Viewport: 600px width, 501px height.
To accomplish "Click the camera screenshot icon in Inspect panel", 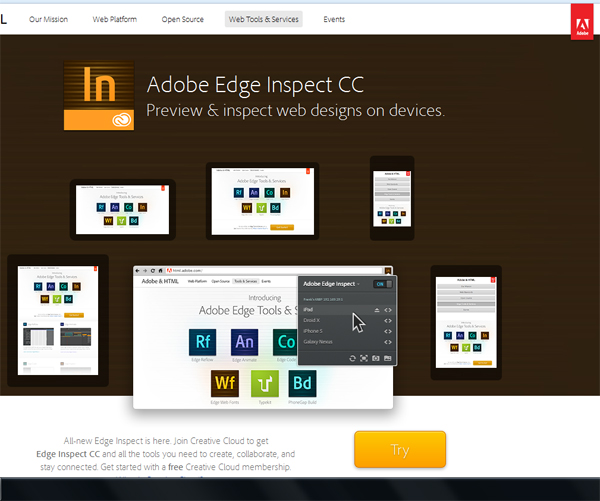I will 376,358.
